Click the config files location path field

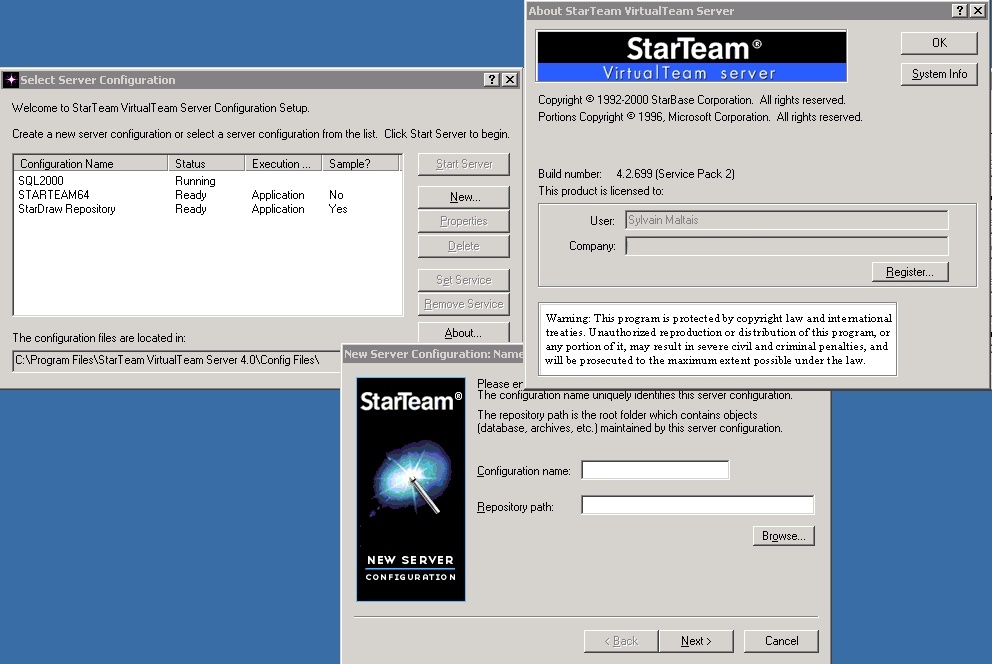(177, 360)
